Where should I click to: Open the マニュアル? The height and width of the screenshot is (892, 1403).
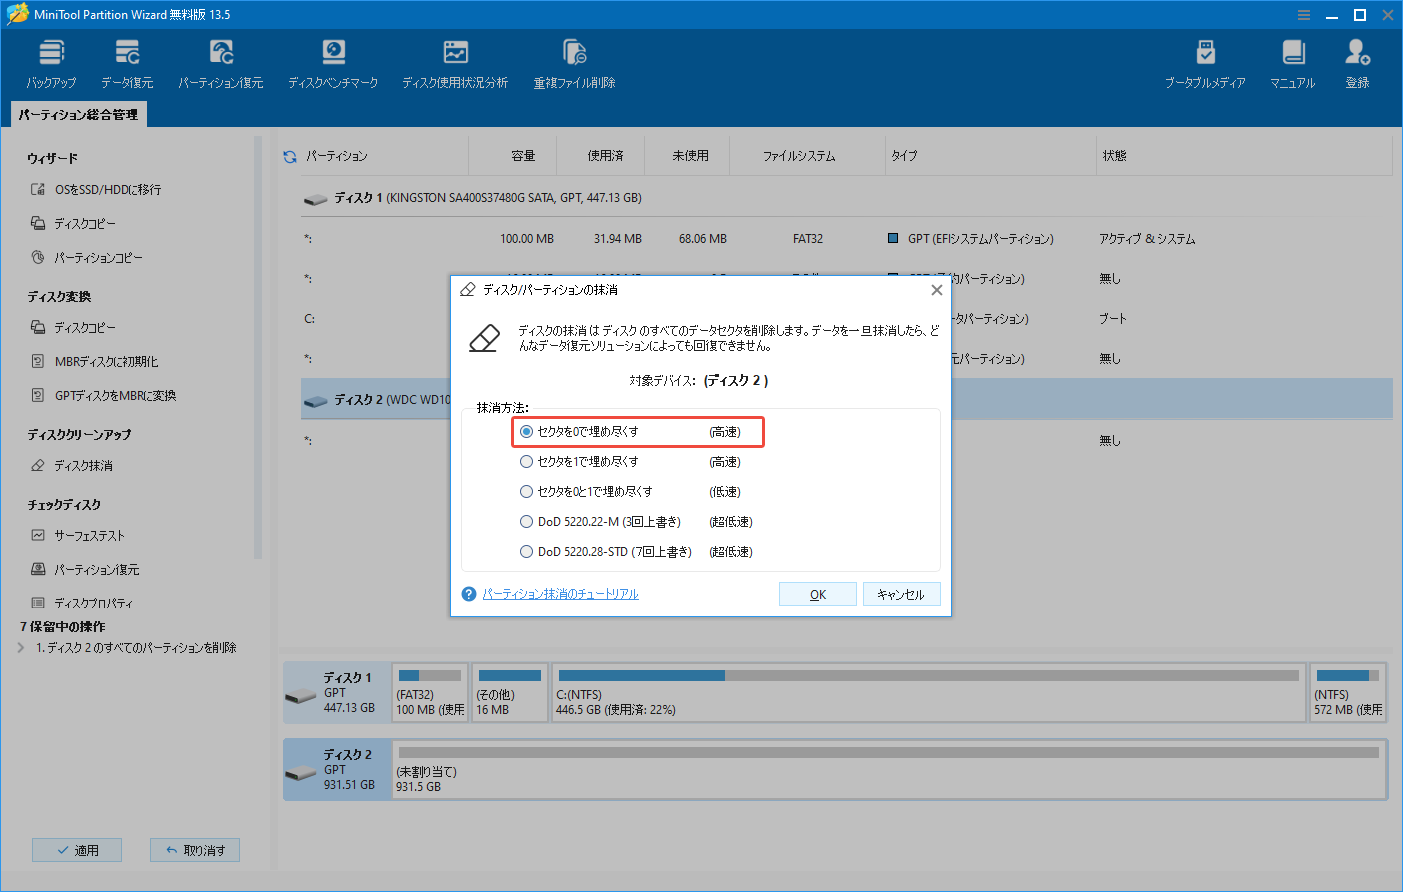1291,60
